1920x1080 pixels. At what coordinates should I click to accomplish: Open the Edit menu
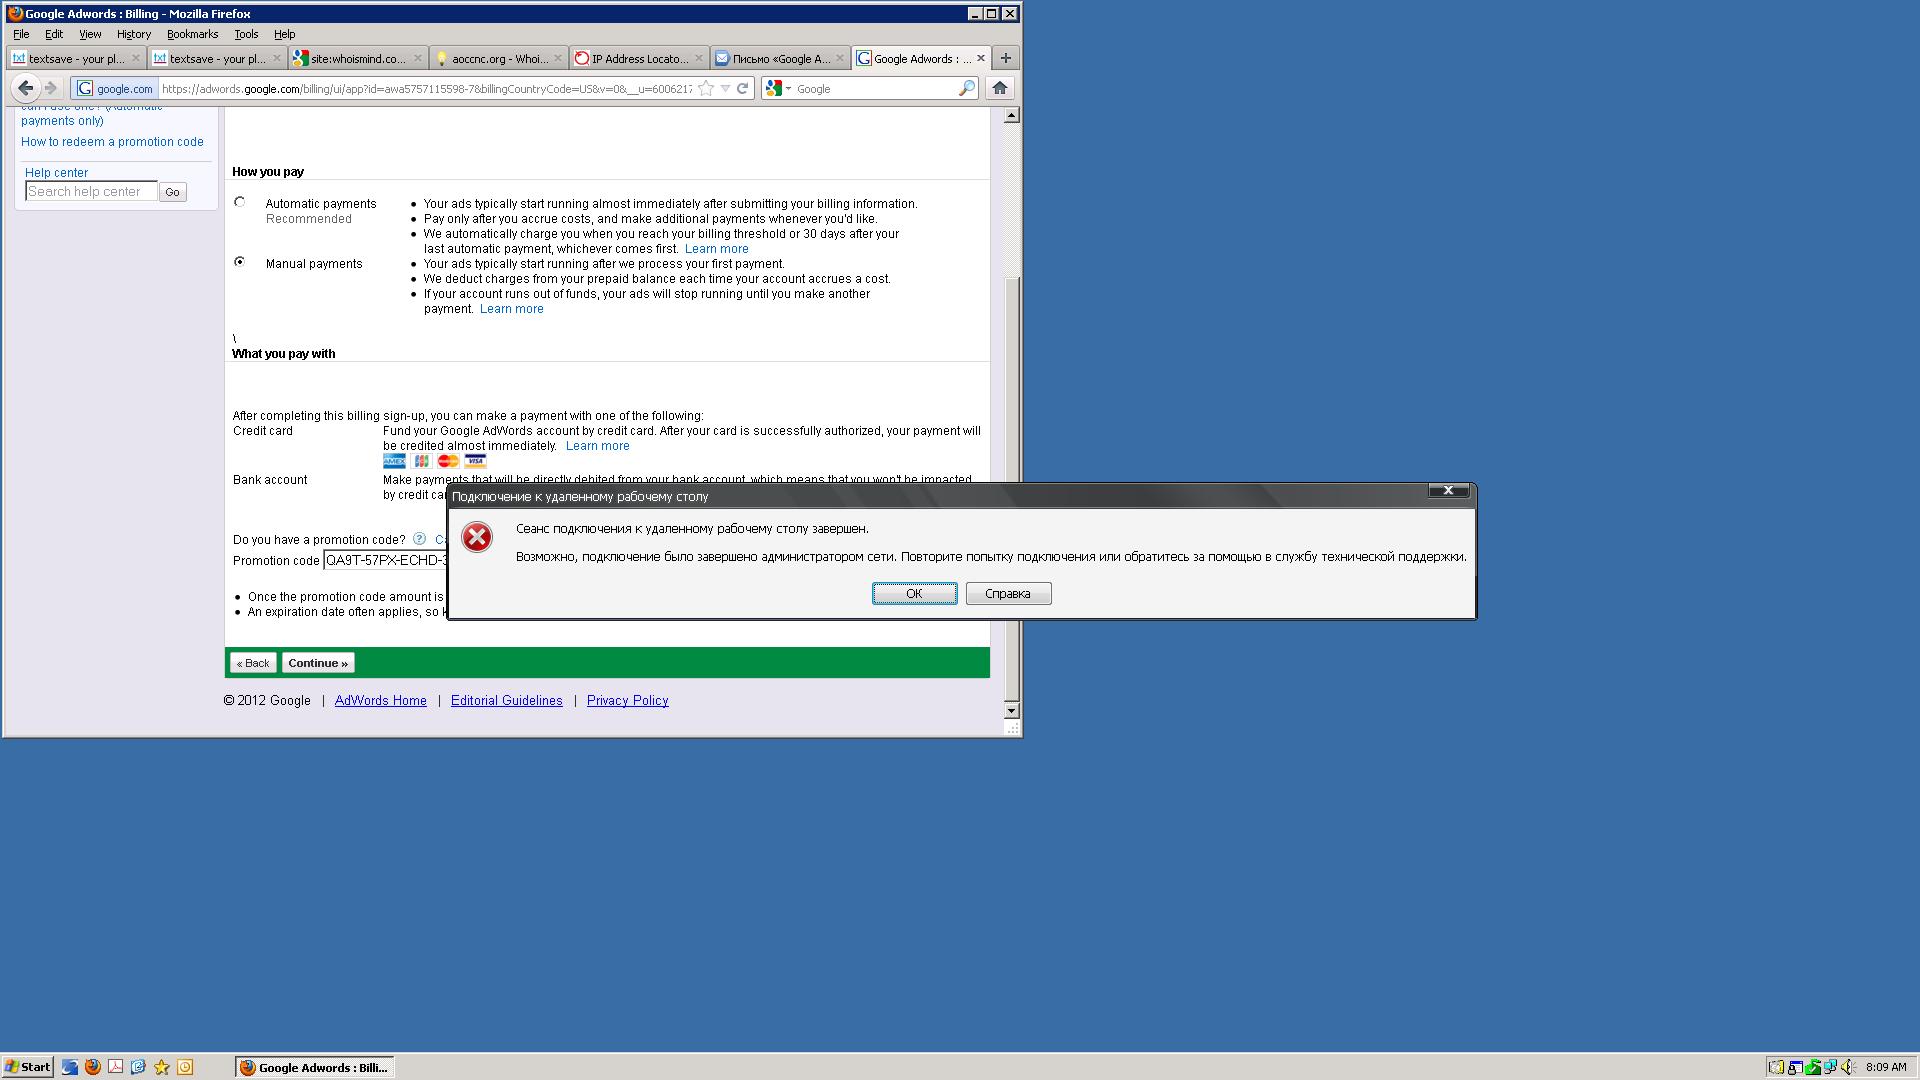[x=54, y=34]
